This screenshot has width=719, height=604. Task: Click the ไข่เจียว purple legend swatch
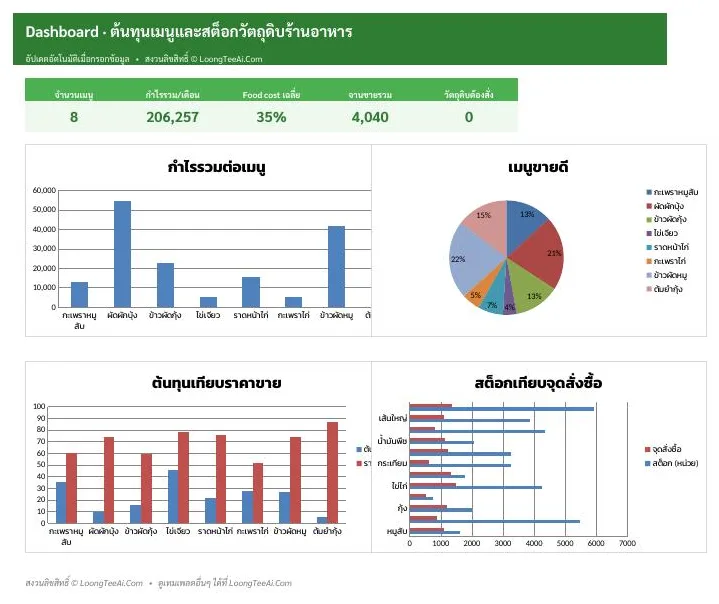(x=649, y=233)
